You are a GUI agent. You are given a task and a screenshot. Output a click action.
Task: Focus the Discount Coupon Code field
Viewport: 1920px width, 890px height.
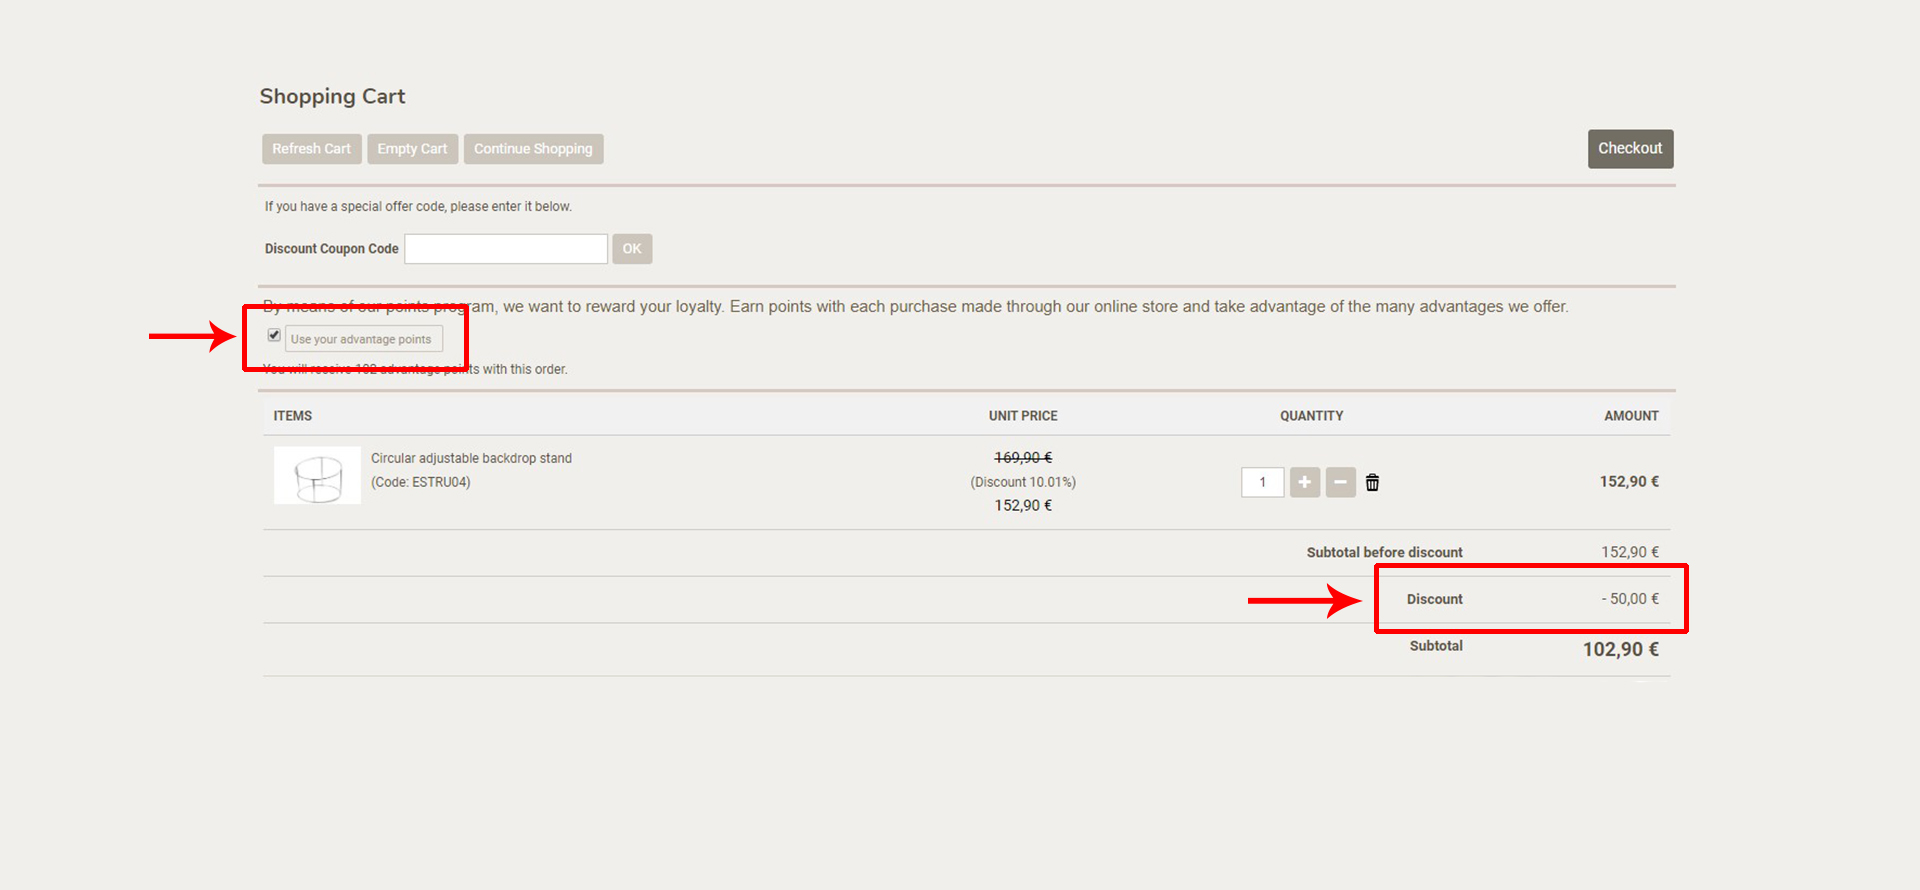pyautogui.click(x=506, y=249)
